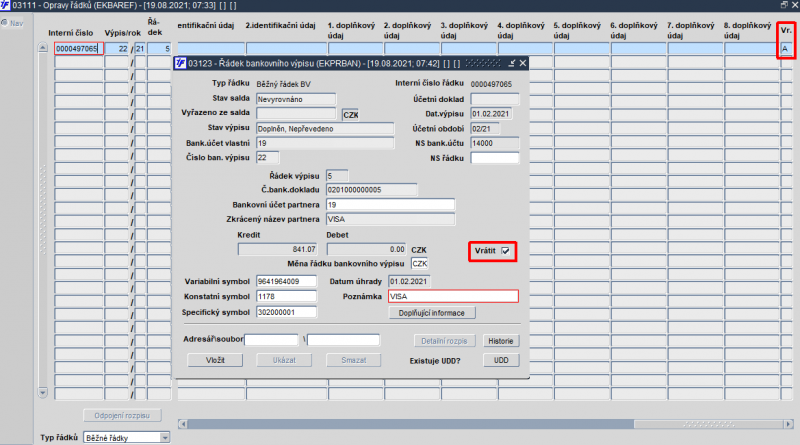Click the Detailní rozpis button

pos(444,341)
